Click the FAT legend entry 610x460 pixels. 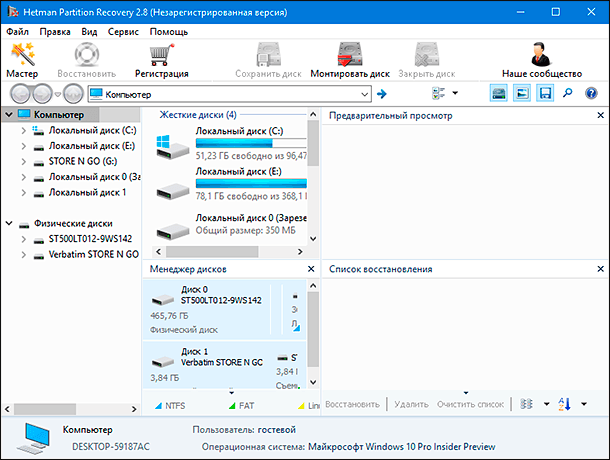coord(242,406)
